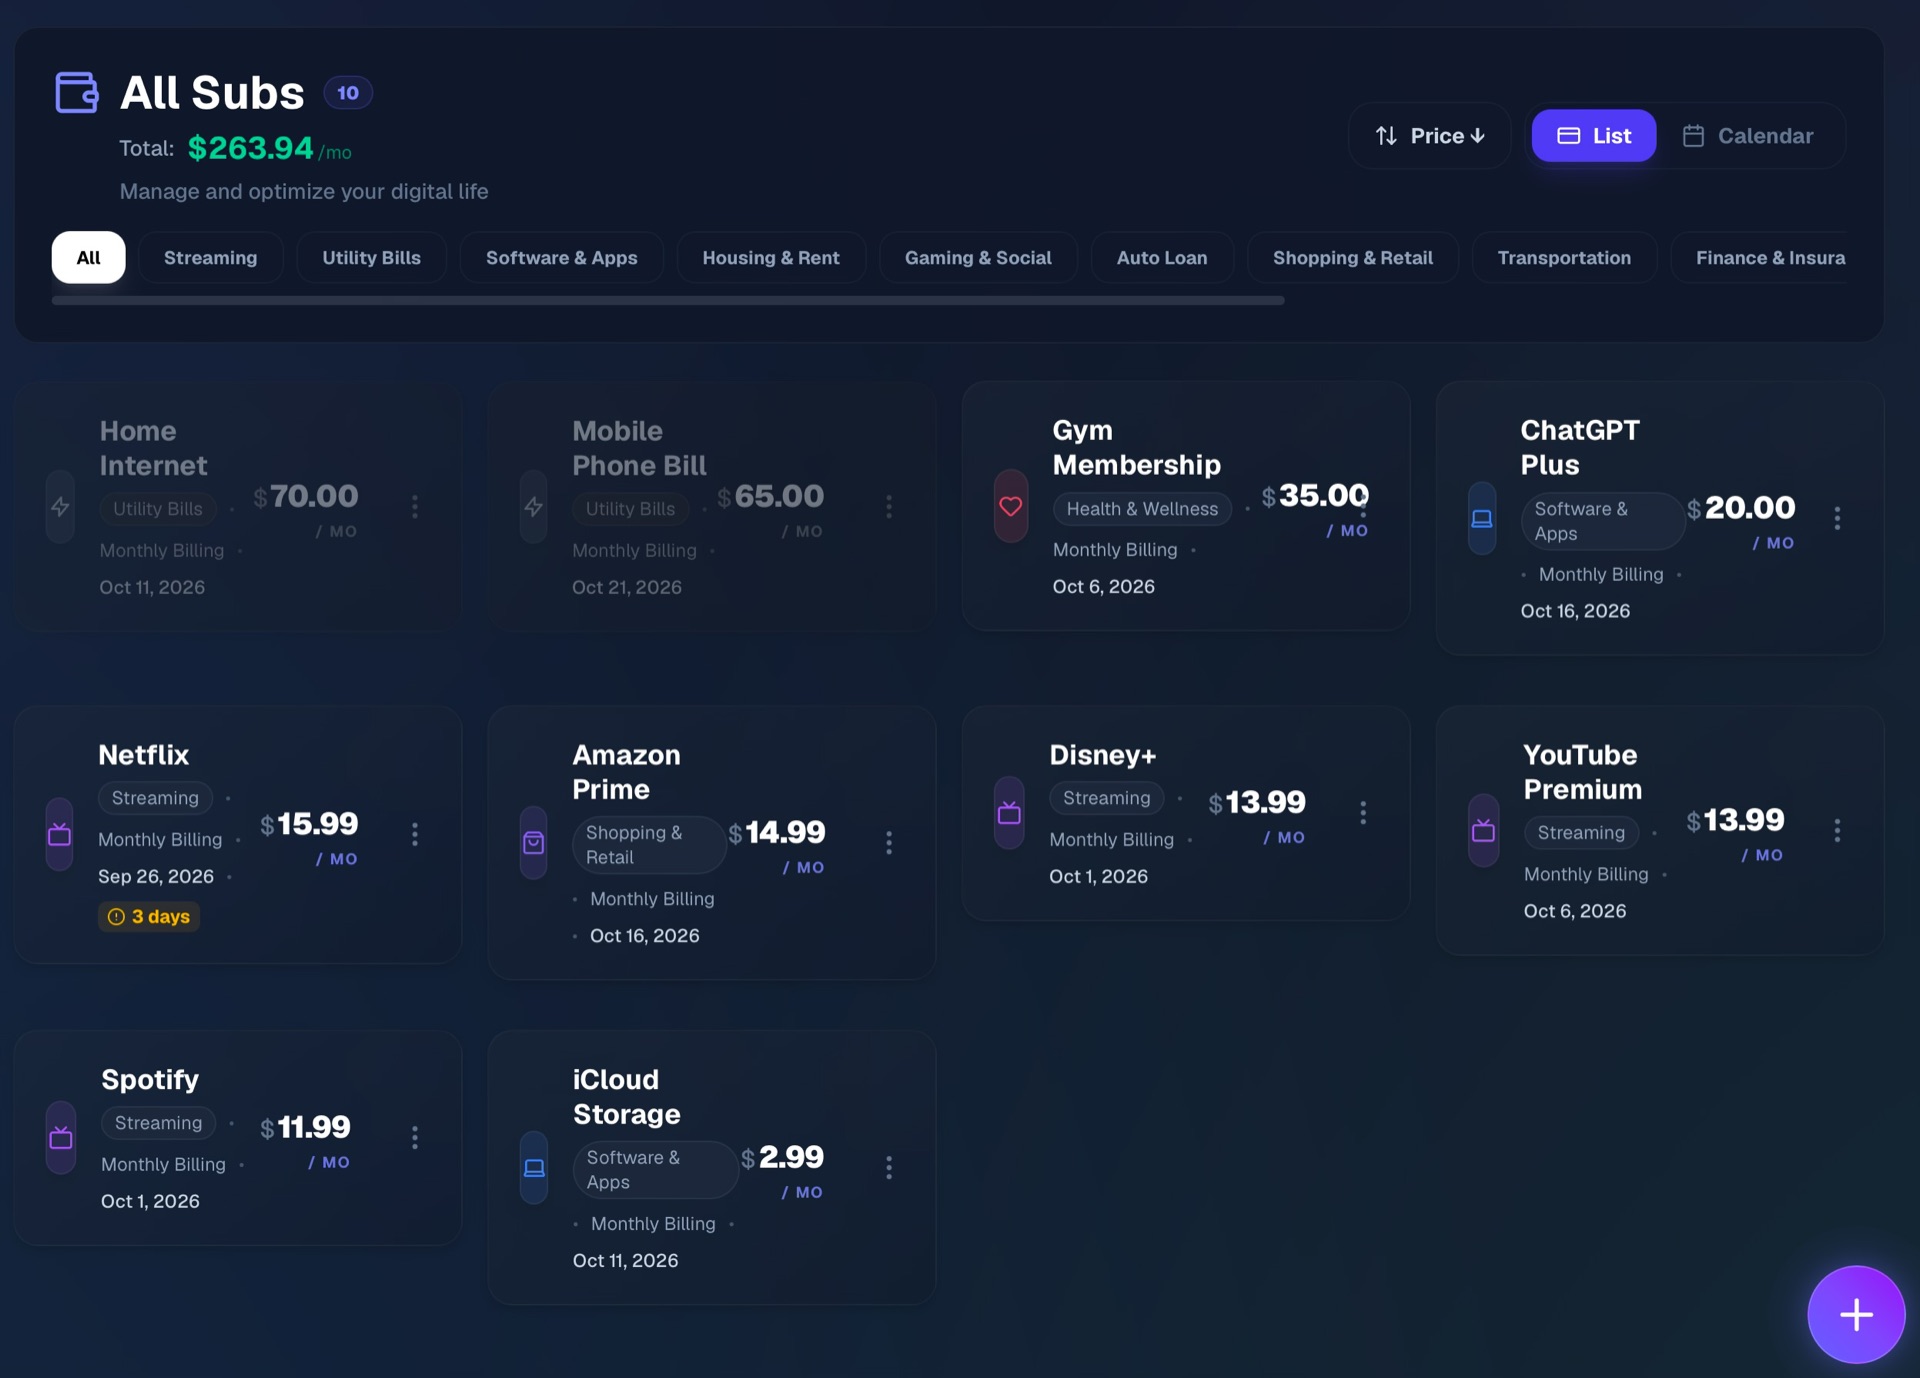Viewport: 1920px width, 1378px height.
Task: Filter by Shopping & Retail category
Action: 1352,258
